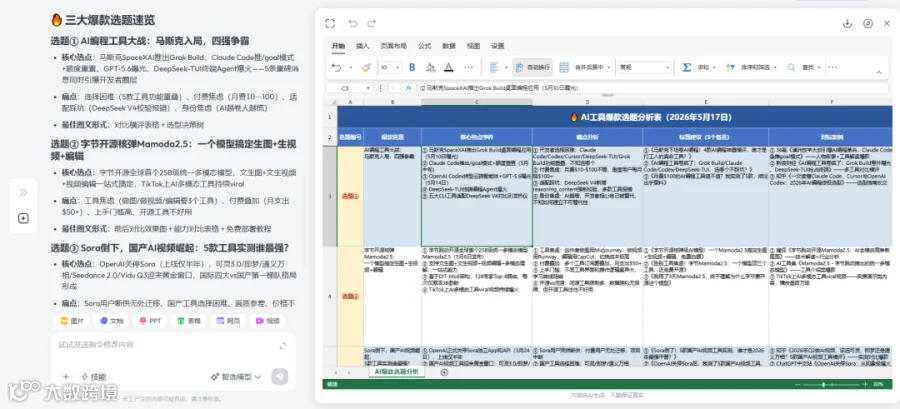900x409 pixels.
Task: Open the merge and center dropdown arrow
Action: coord(608,68)
